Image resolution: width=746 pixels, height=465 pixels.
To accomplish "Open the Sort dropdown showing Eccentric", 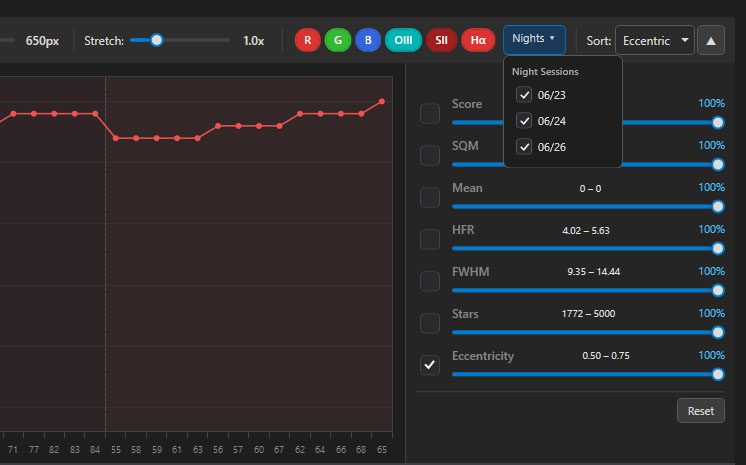I will pos(655,40).
